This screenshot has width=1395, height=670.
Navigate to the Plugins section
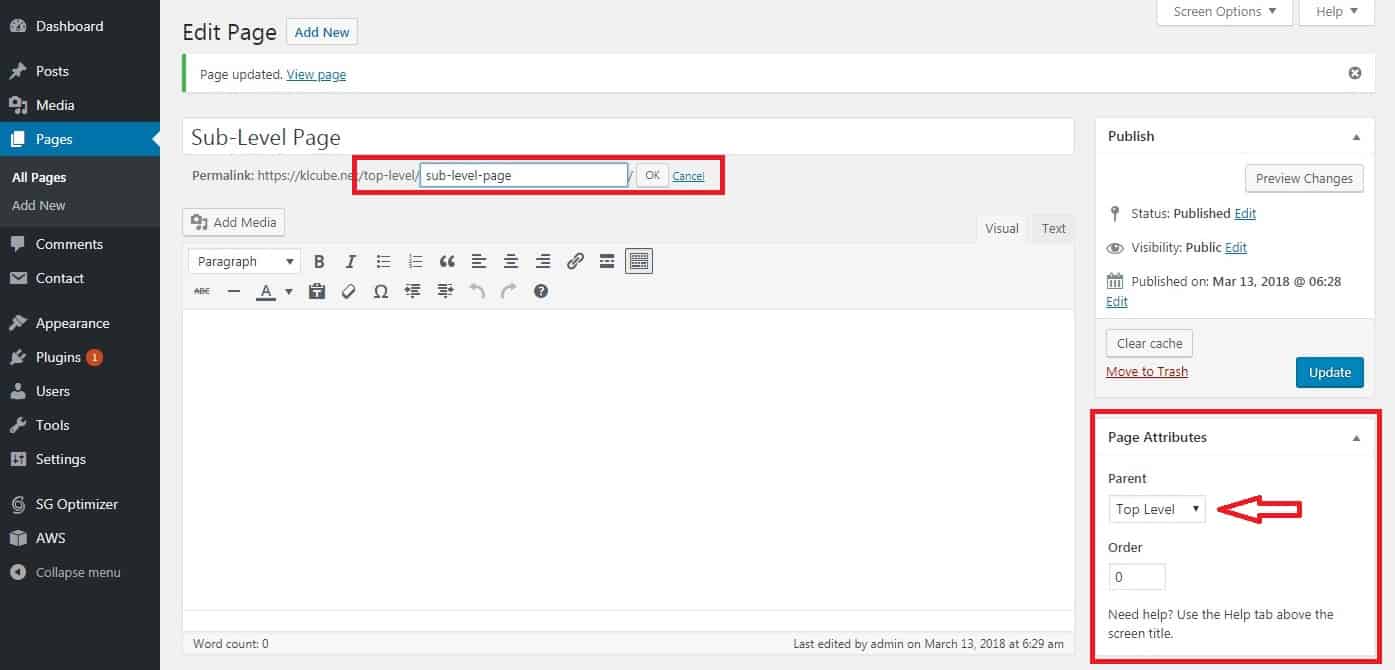[x=59, y=357]
